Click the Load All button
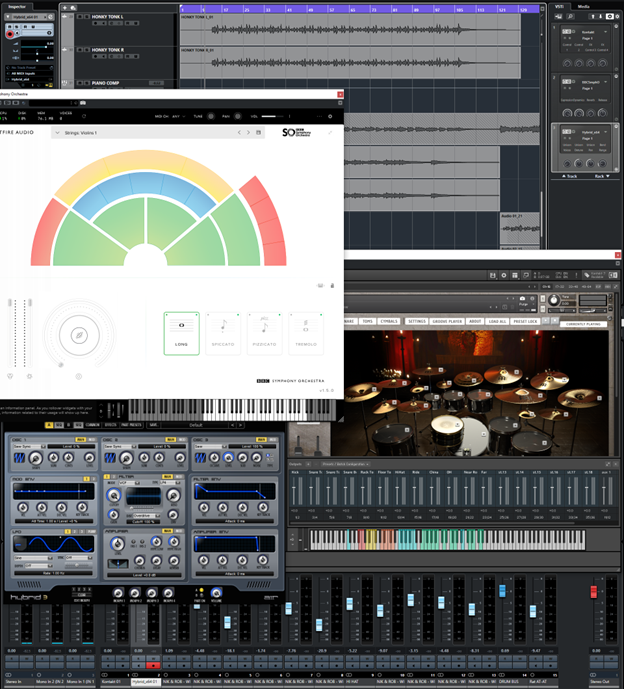The height and width of the screenshot is (689, 624). [x=497, y=321]
